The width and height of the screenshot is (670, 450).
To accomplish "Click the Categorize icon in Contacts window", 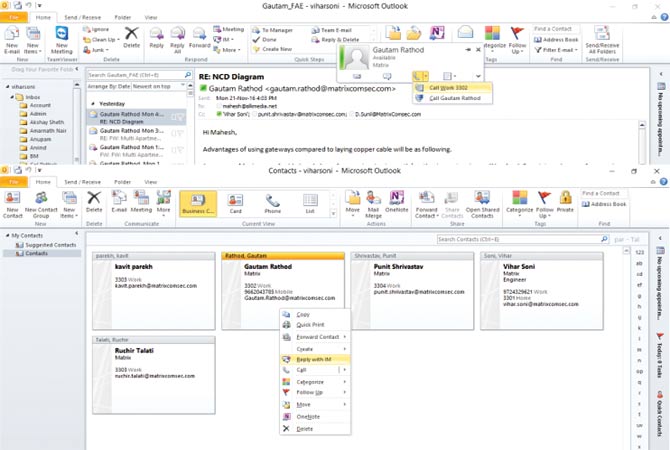I will tap(520, 205).
